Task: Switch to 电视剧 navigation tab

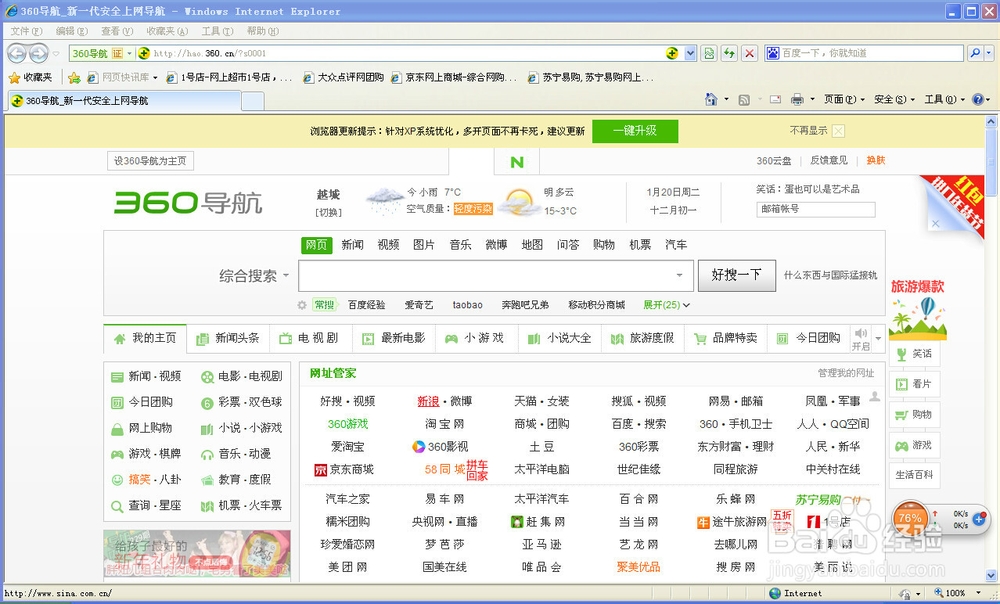Action: (x=311, y=339)
